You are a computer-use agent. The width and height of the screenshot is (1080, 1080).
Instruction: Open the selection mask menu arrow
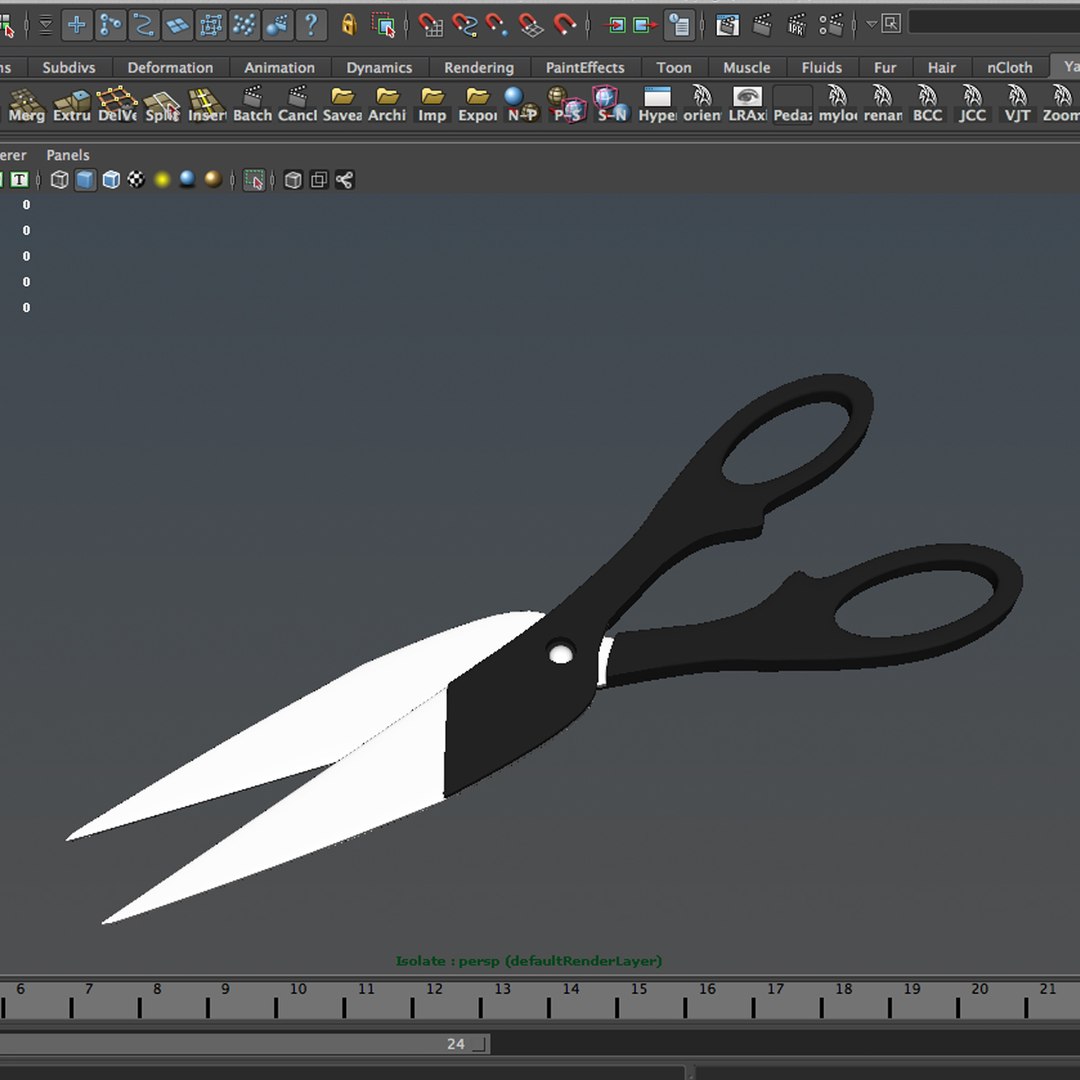click(45, 25)
